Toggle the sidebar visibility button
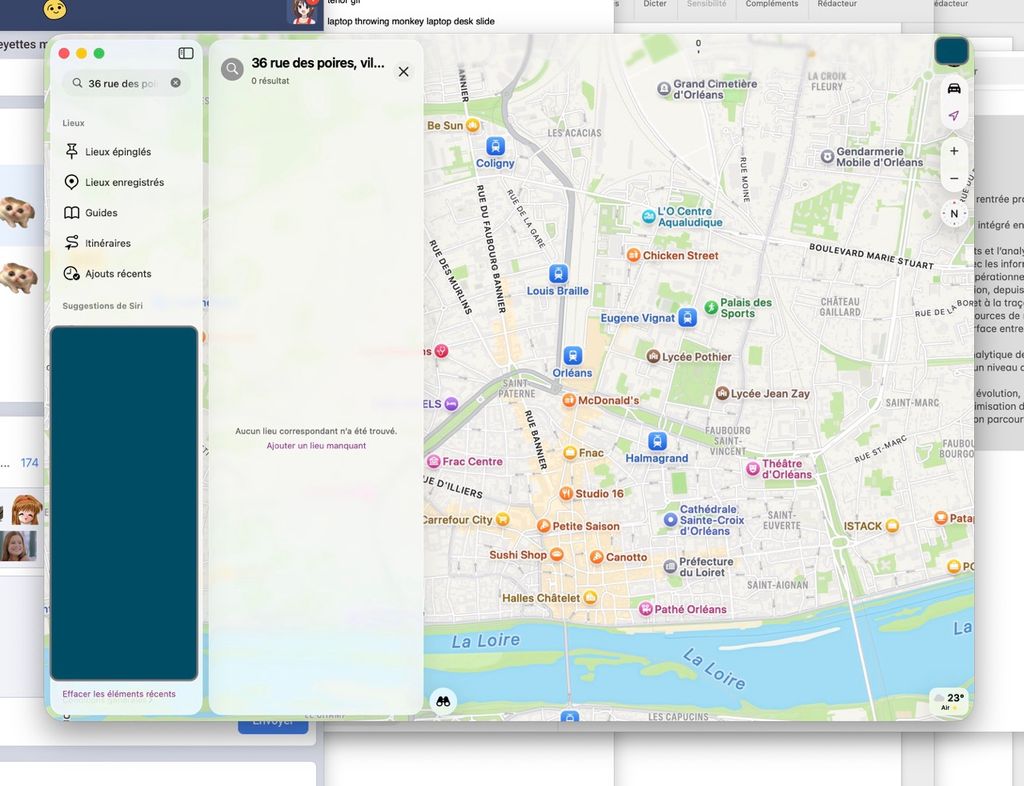The image size is (1024, 786). point(186,53)
